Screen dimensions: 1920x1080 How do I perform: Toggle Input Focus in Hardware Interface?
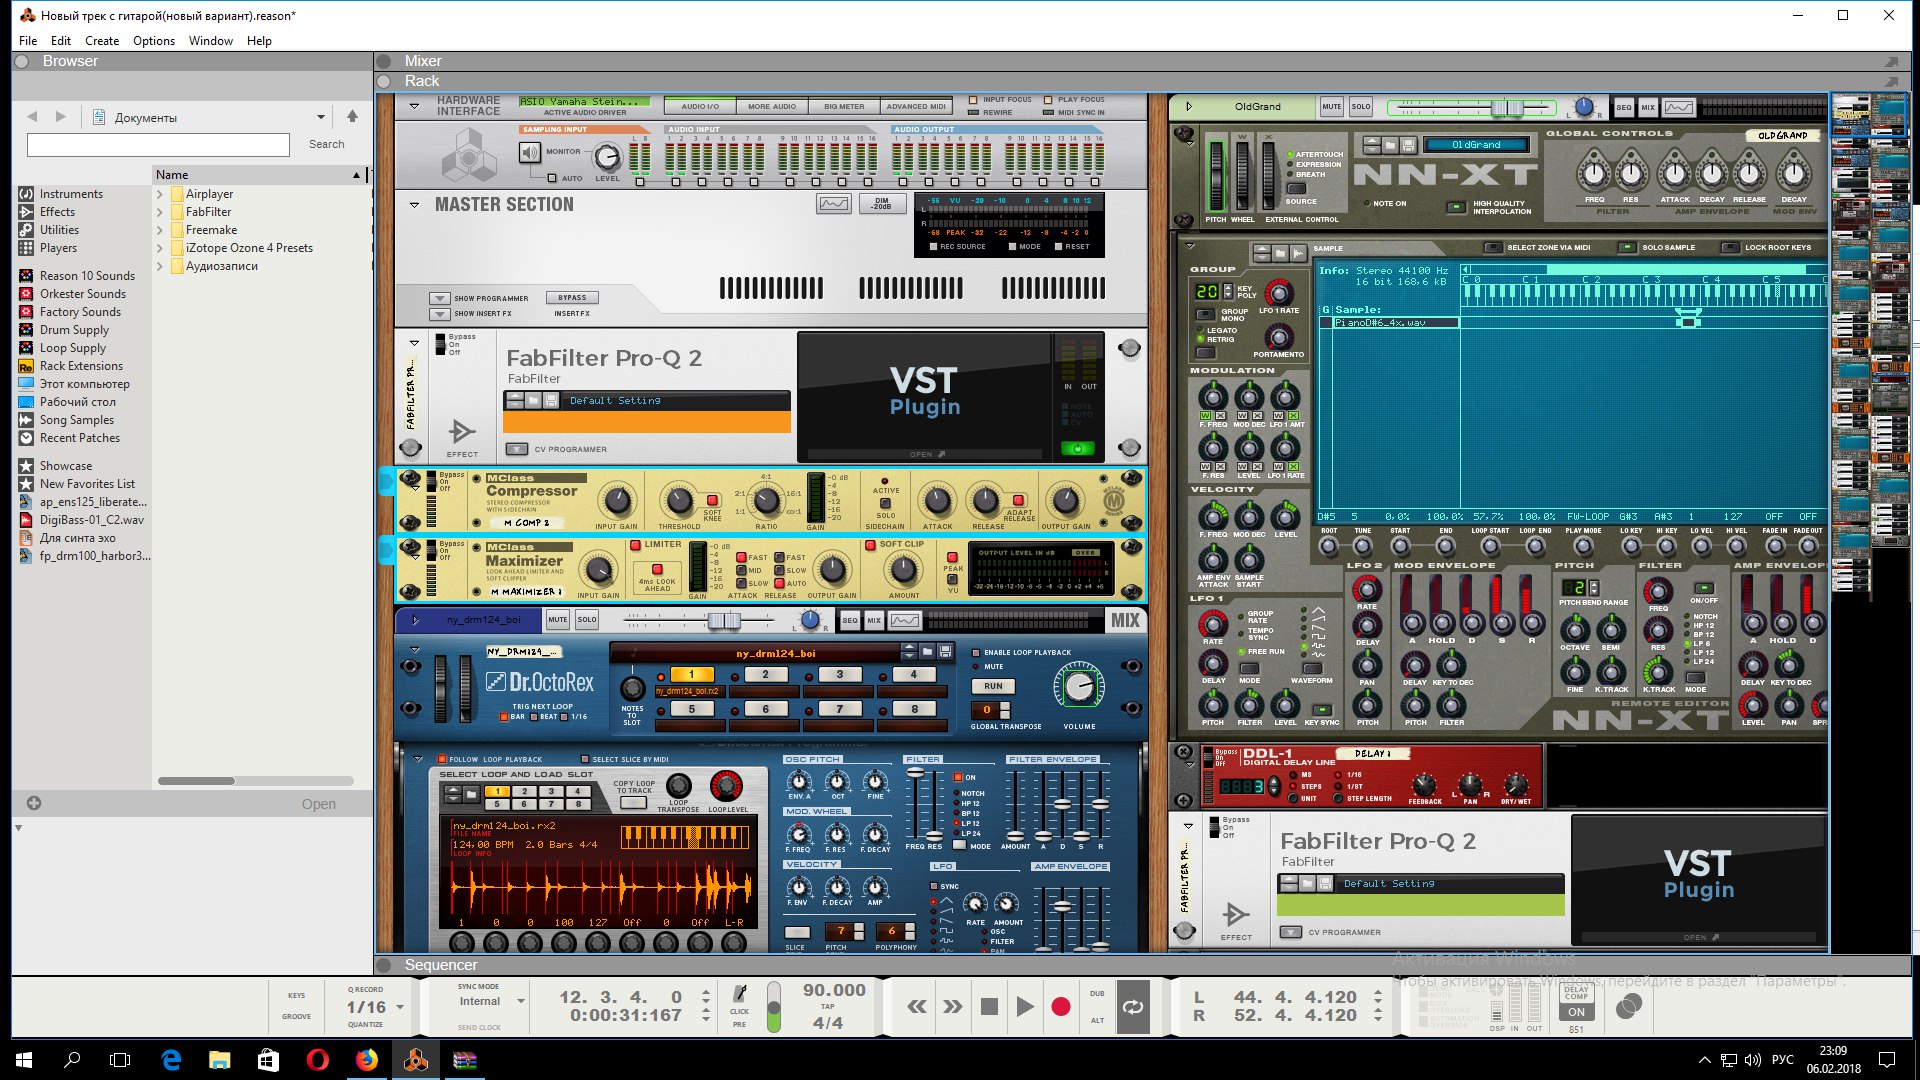pyautogui.click(x=973, y=100)
